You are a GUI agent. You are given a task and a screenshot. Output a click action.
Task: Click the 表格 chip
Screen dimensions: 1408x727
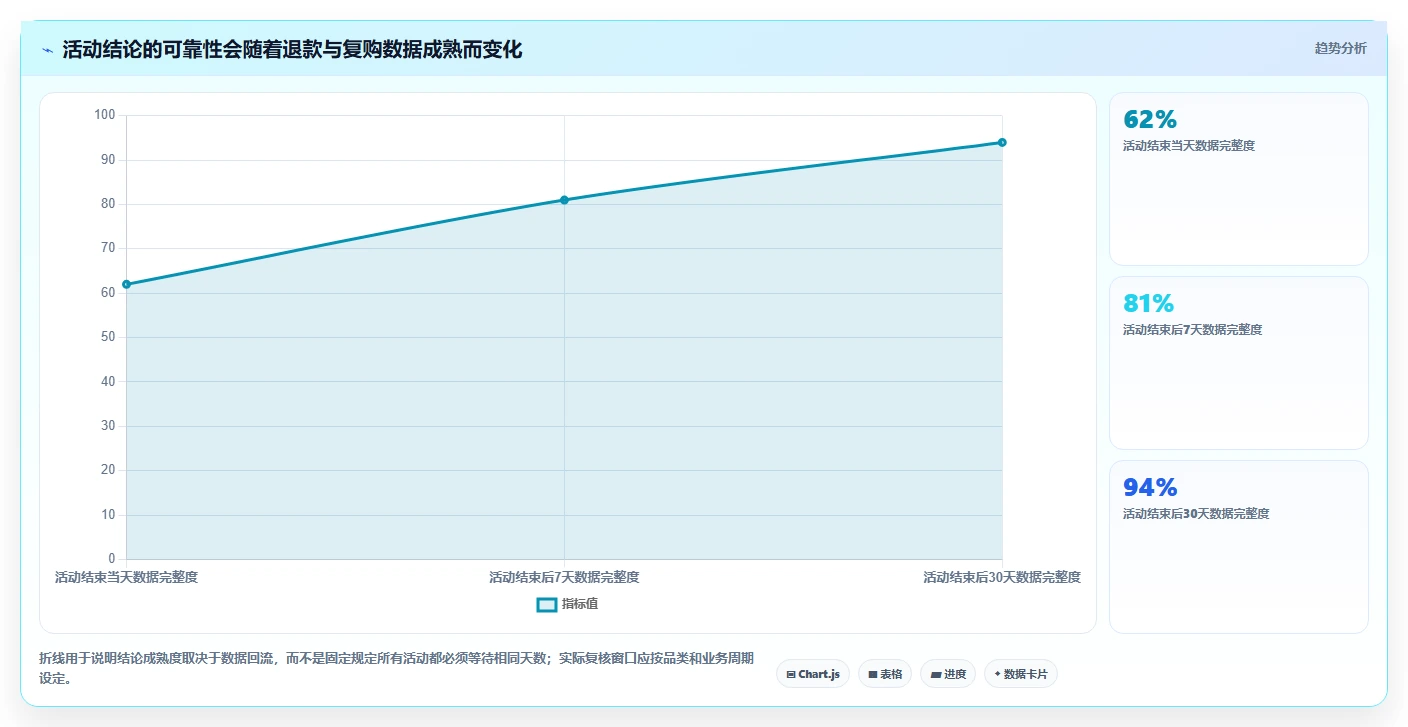click(885, 674)
